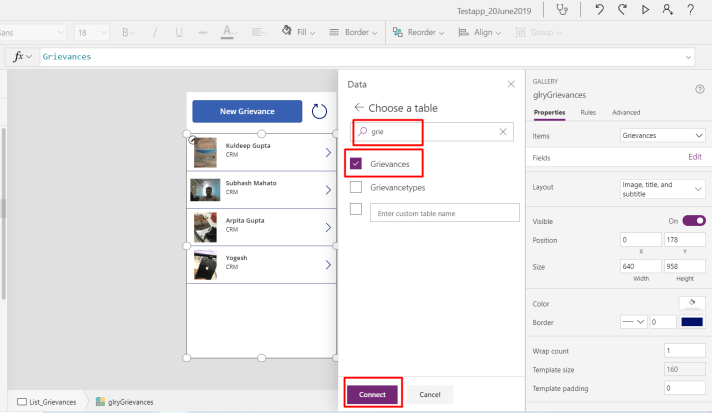Click the Connect button
This screenshot has width=712, height=413.
pos(373,394)
